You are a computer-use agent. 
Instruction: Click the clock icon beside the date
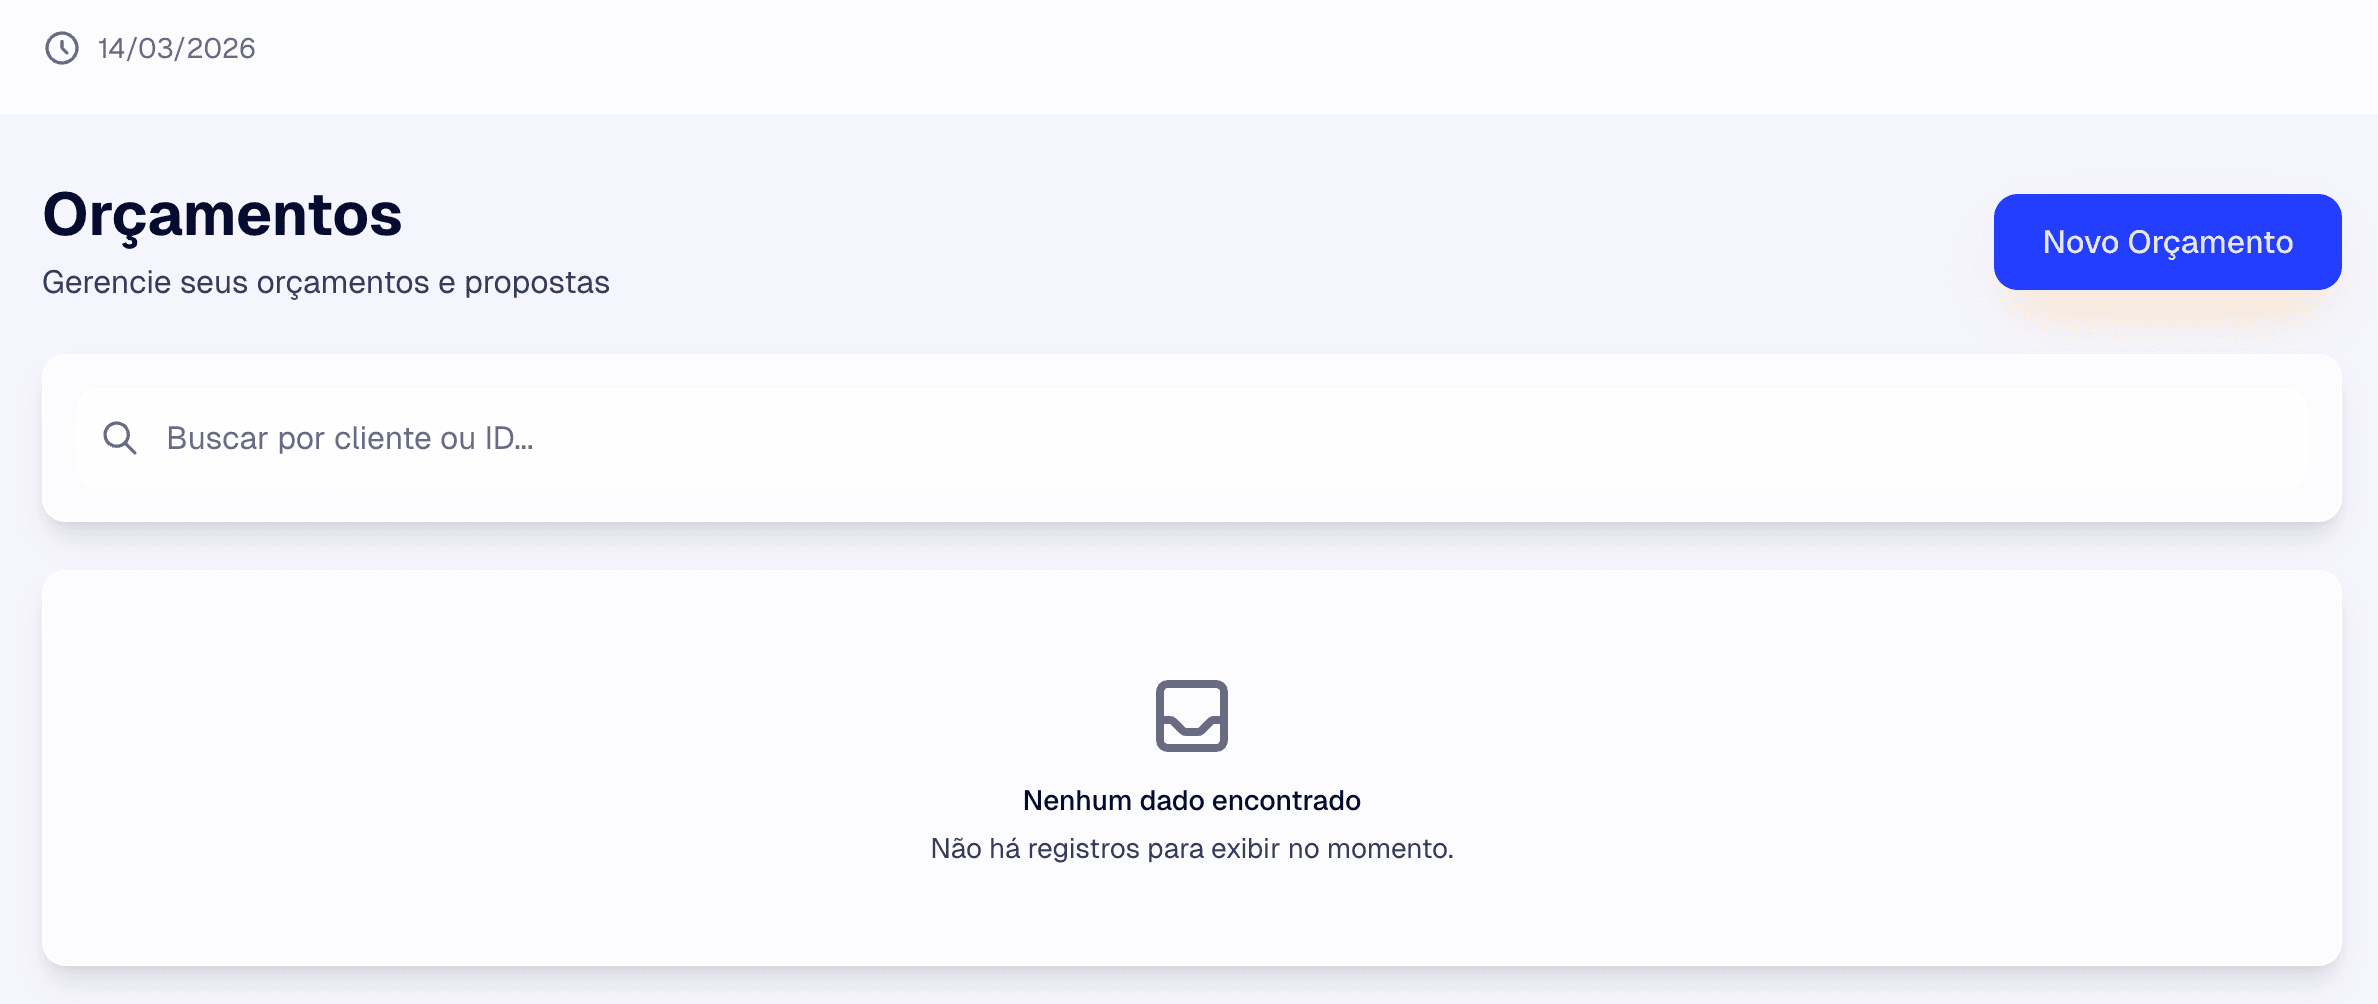click(62, 48)
